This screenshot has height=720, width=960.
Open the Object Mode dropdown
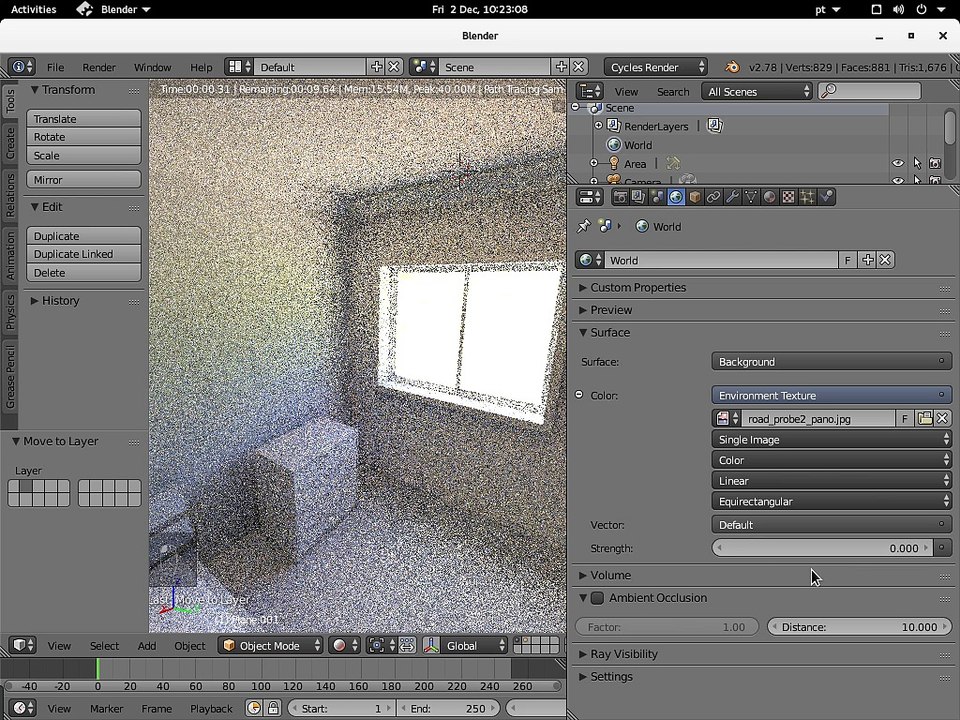pos(270,645)
